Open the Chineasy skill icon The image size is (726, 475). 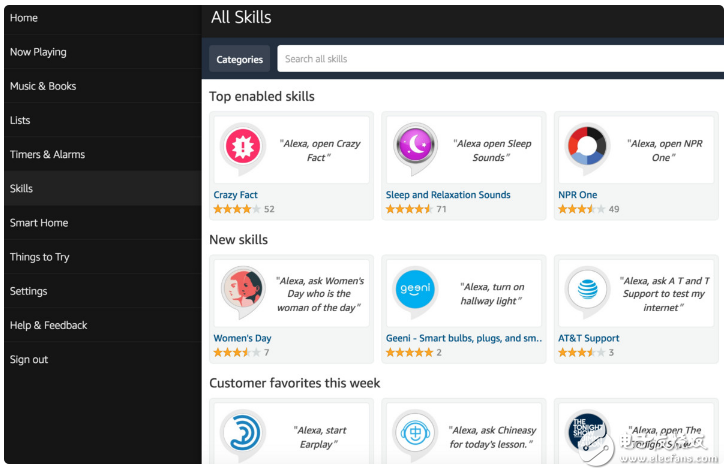[415, 434]
